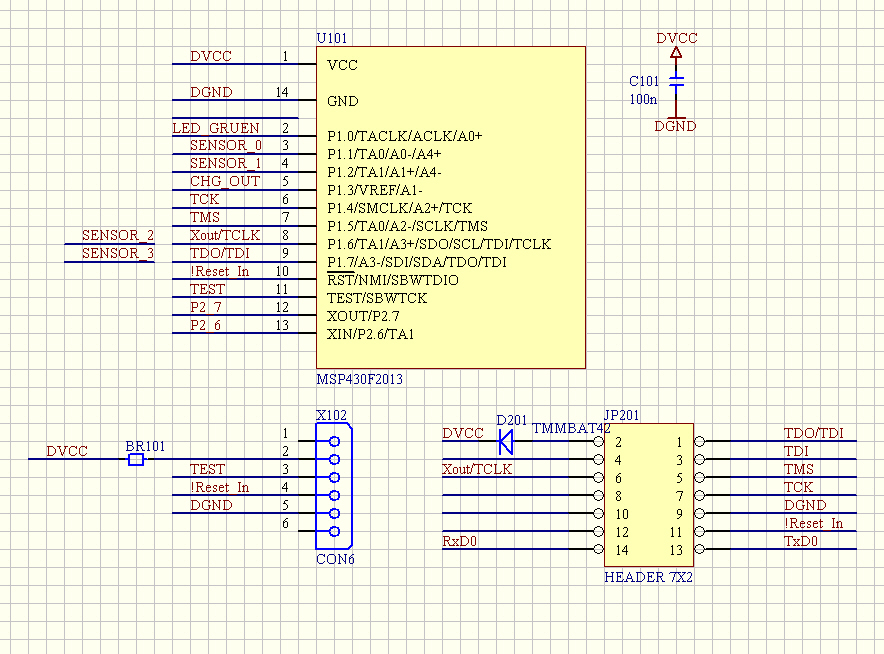Click pin name XOUT/P2.7
The height and width of the screenshot is (654, 884).
[x=363, y=316]
